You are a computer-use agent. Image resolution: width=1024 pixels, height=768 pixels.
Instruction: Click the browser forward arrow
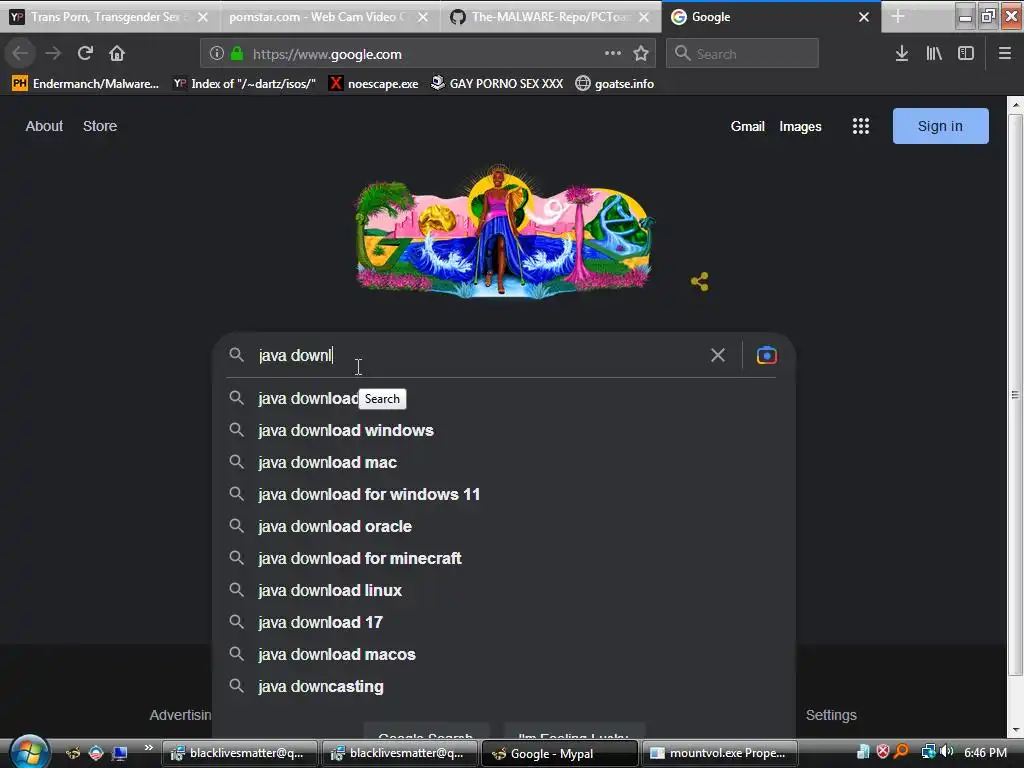(53, 54)
